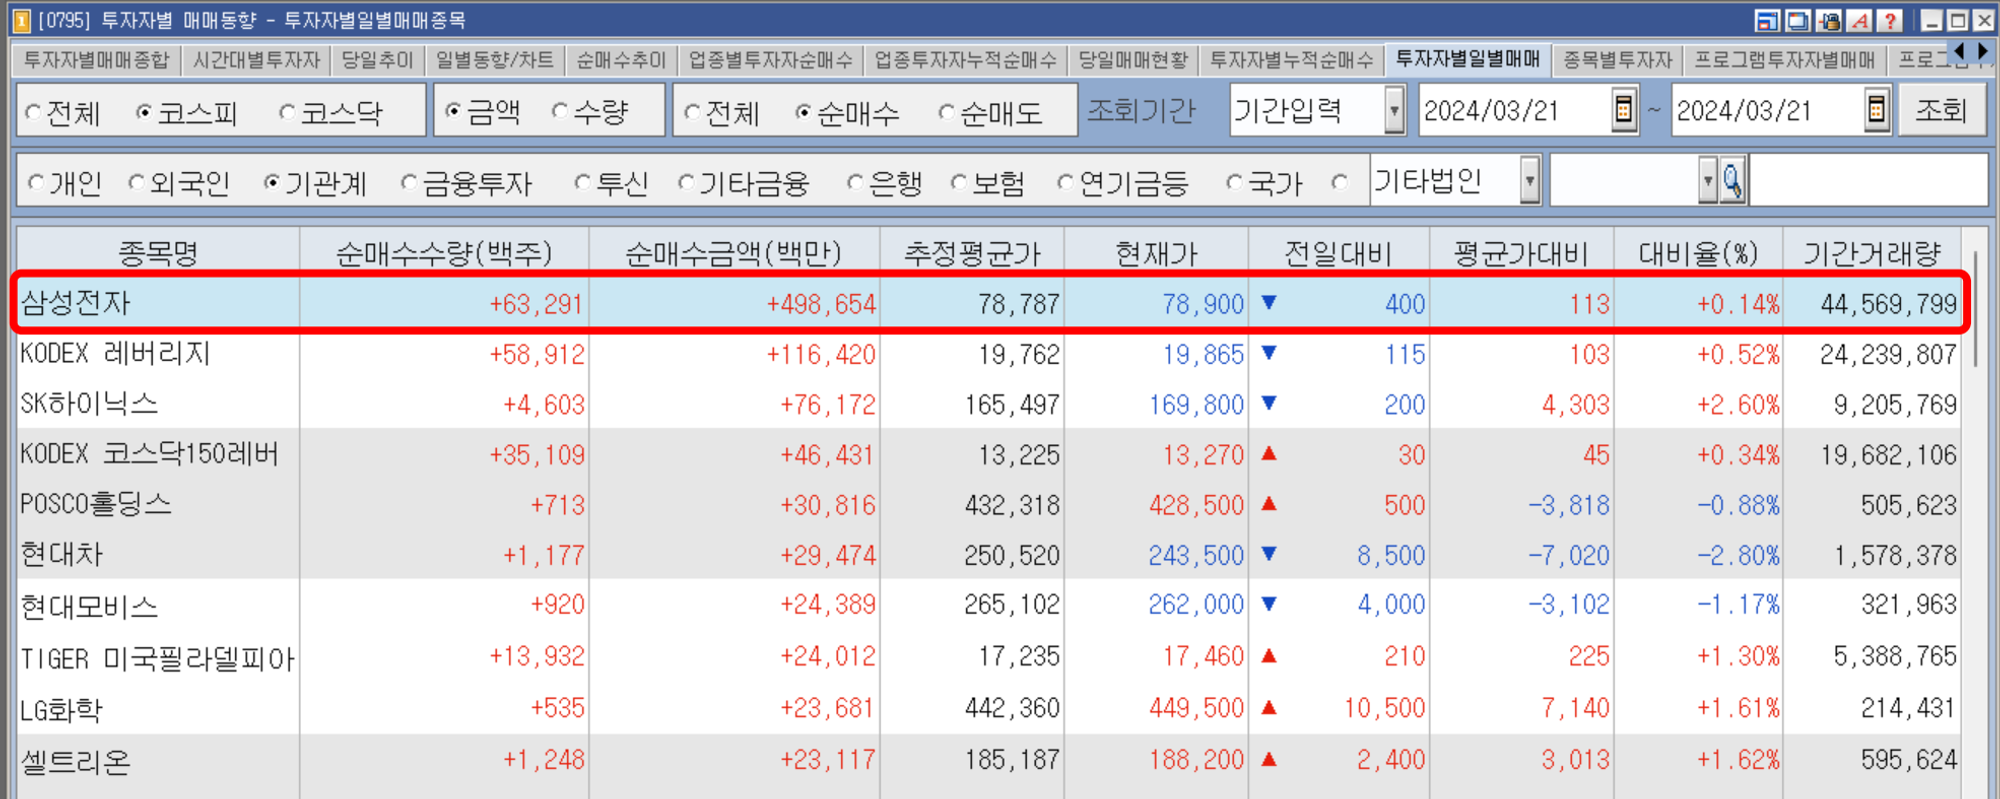The width and height of the screenshot is (2000, 799).
Task: Select the 코스닥 radio button
Action: point(288,113)
